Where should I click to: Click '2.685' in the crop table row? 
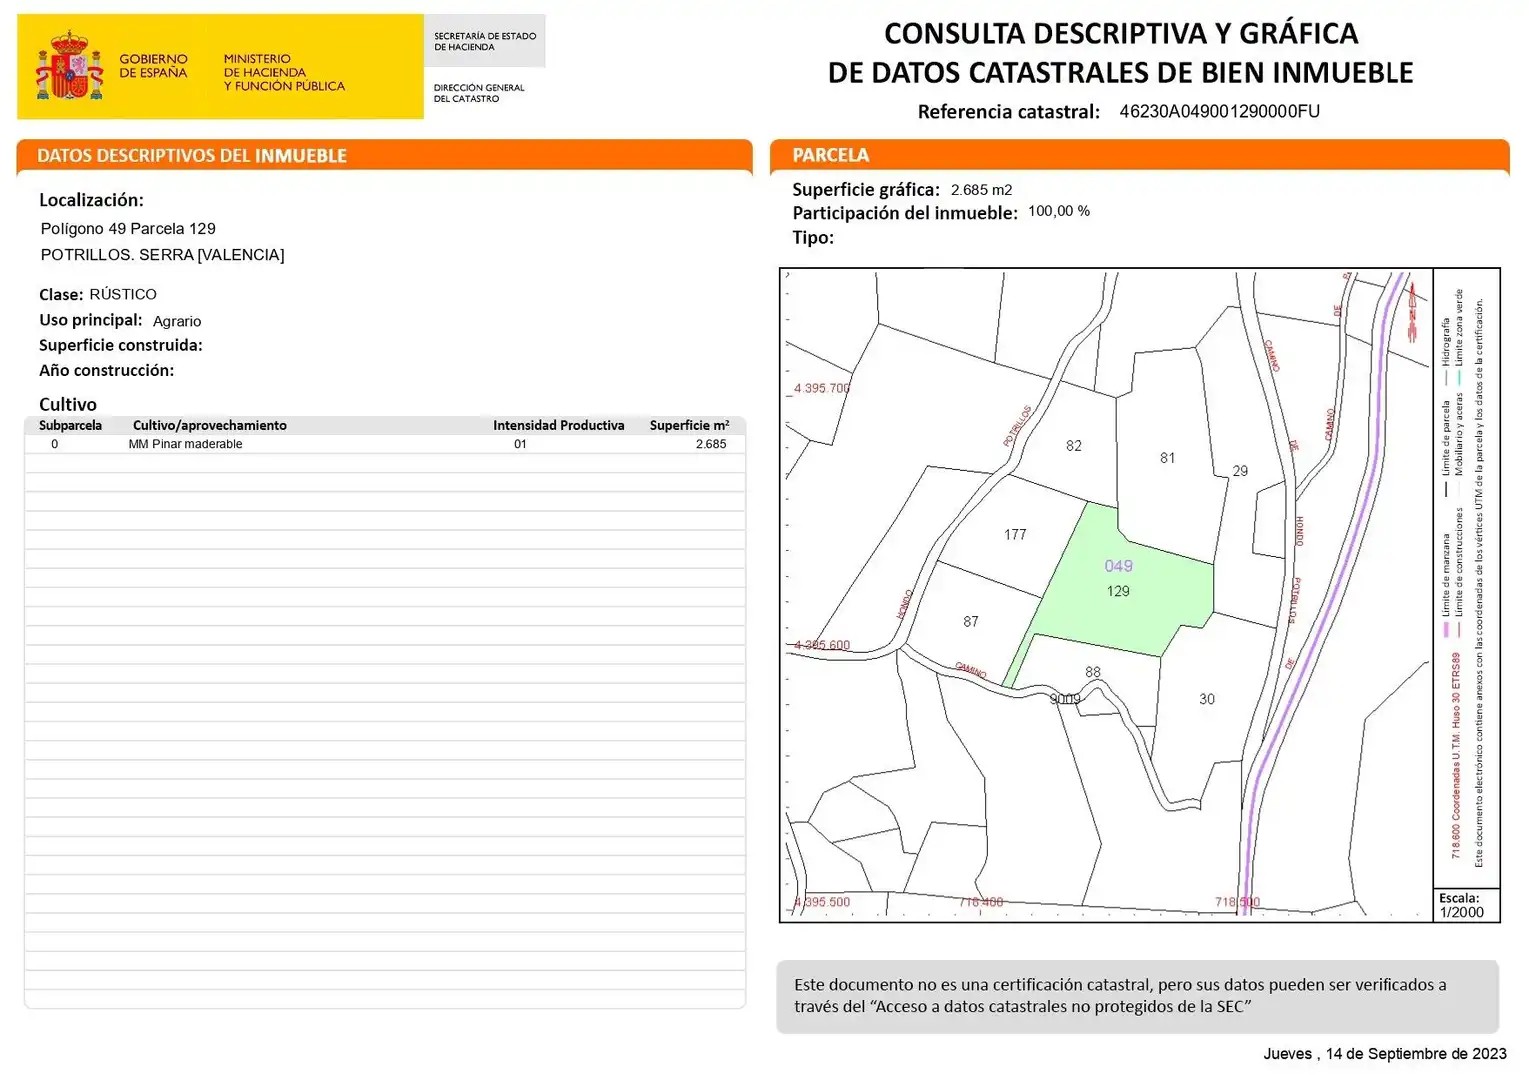pos(711,444)
